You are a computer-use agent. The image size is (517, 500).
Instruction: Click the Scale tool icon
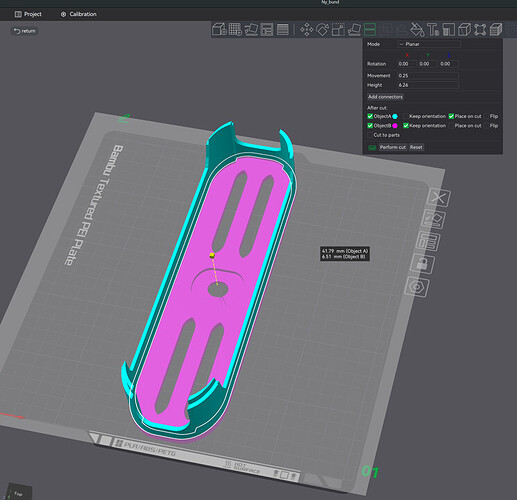click(338, 30)
